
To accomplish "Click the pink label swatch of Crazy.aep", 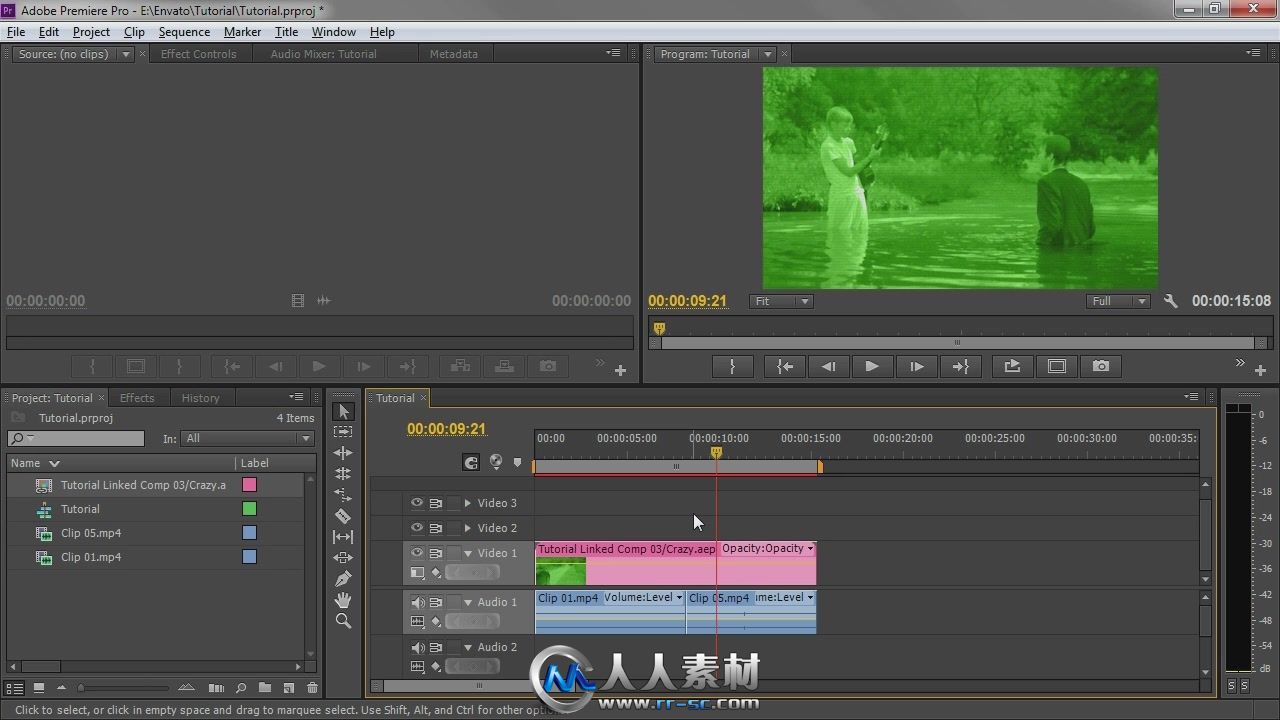I will click(250, 485).
